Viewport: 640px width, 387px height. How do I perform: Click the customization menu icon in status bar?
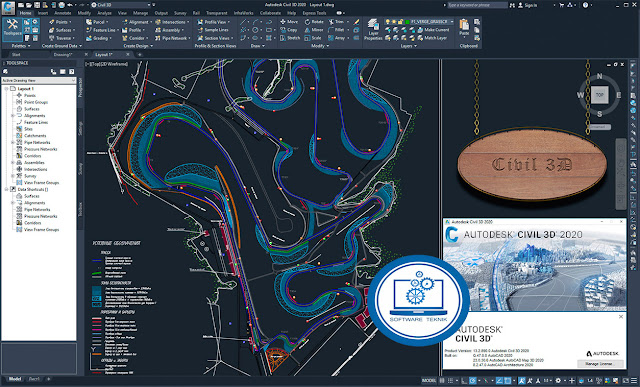(634, 380)
